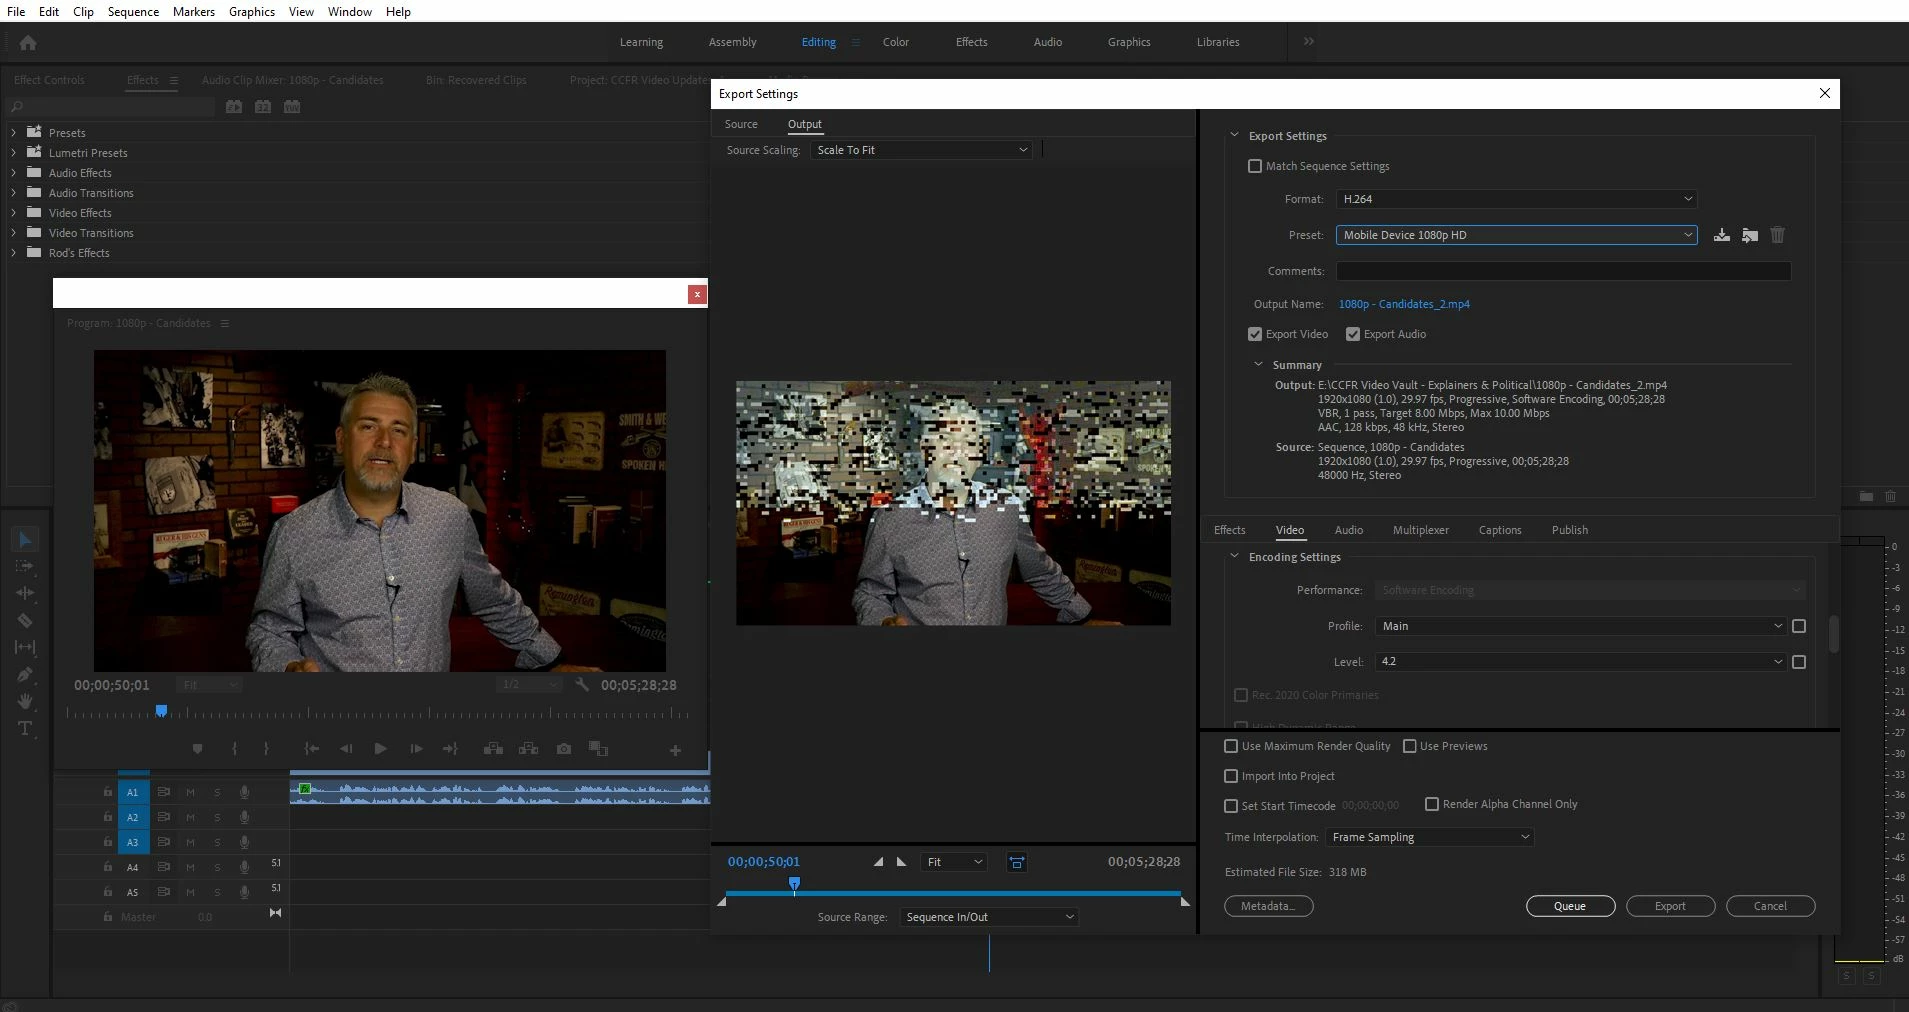
Task: Click the Home icon in the workspace bar
Action: pos(28,43)
